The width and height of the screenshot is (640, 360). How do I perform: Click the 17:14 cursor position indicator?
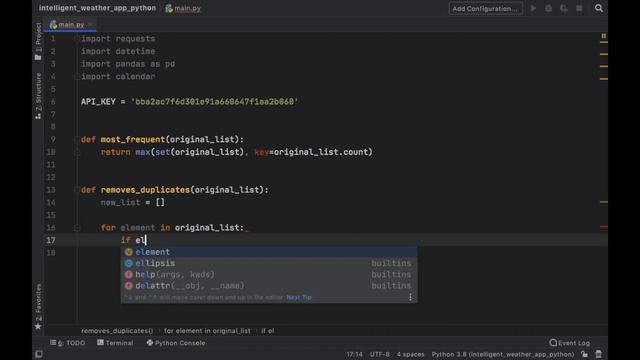pyautogui.click(x=354, y=354)
